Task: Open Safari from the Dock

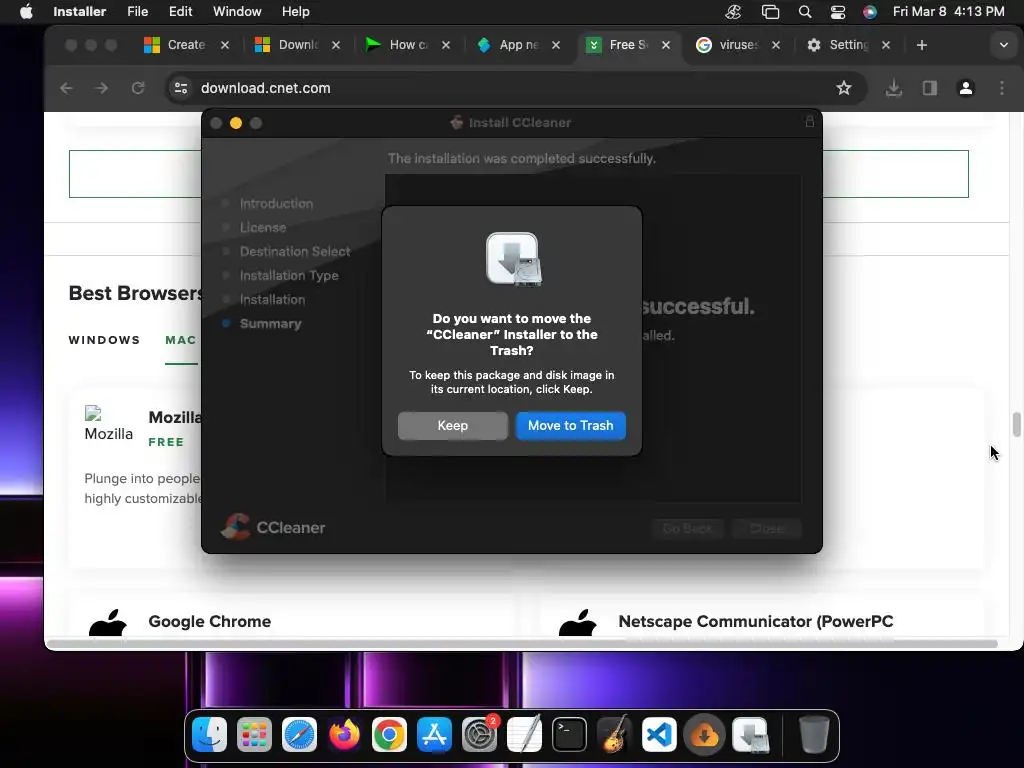Action: [x=299, y=735]
